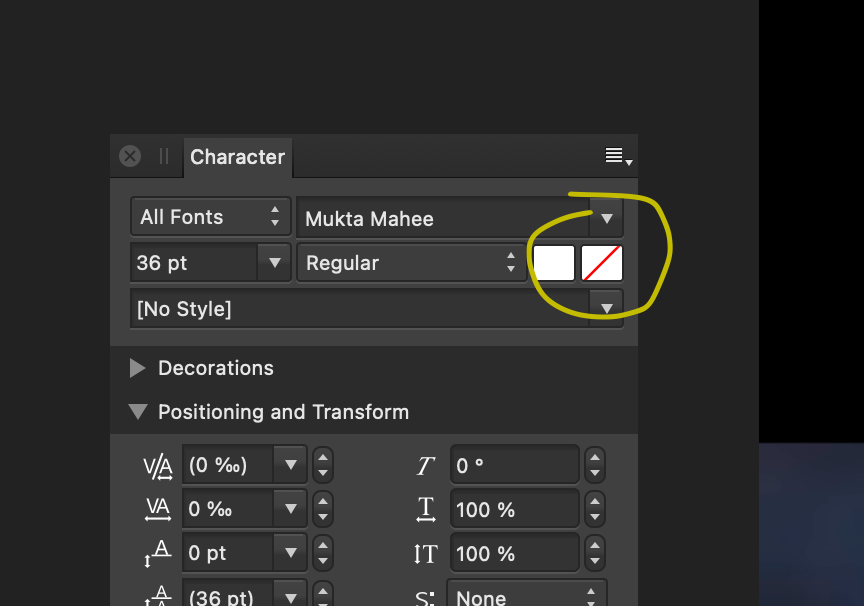Click the kerning V/A icon
The image size is (864, 606).
click(x=157, y=464)
